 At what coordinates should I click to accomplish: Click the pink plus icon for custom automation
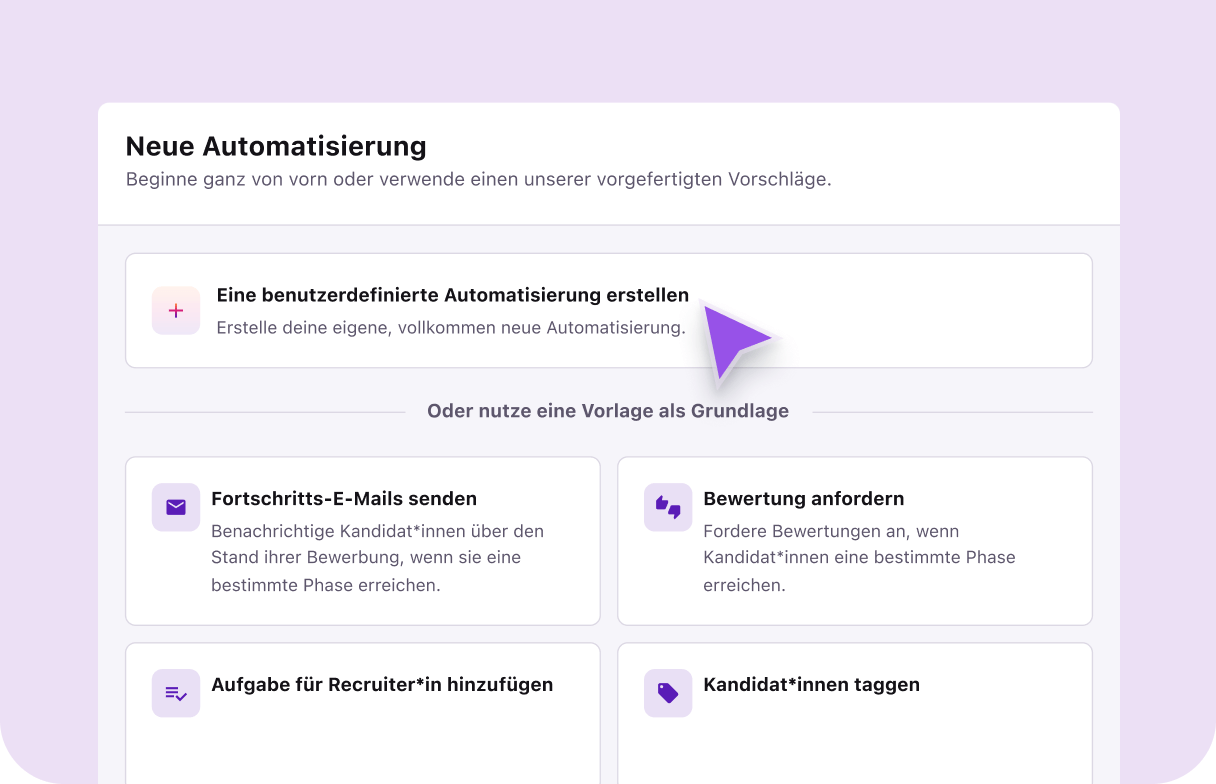[x=176, y=311]
